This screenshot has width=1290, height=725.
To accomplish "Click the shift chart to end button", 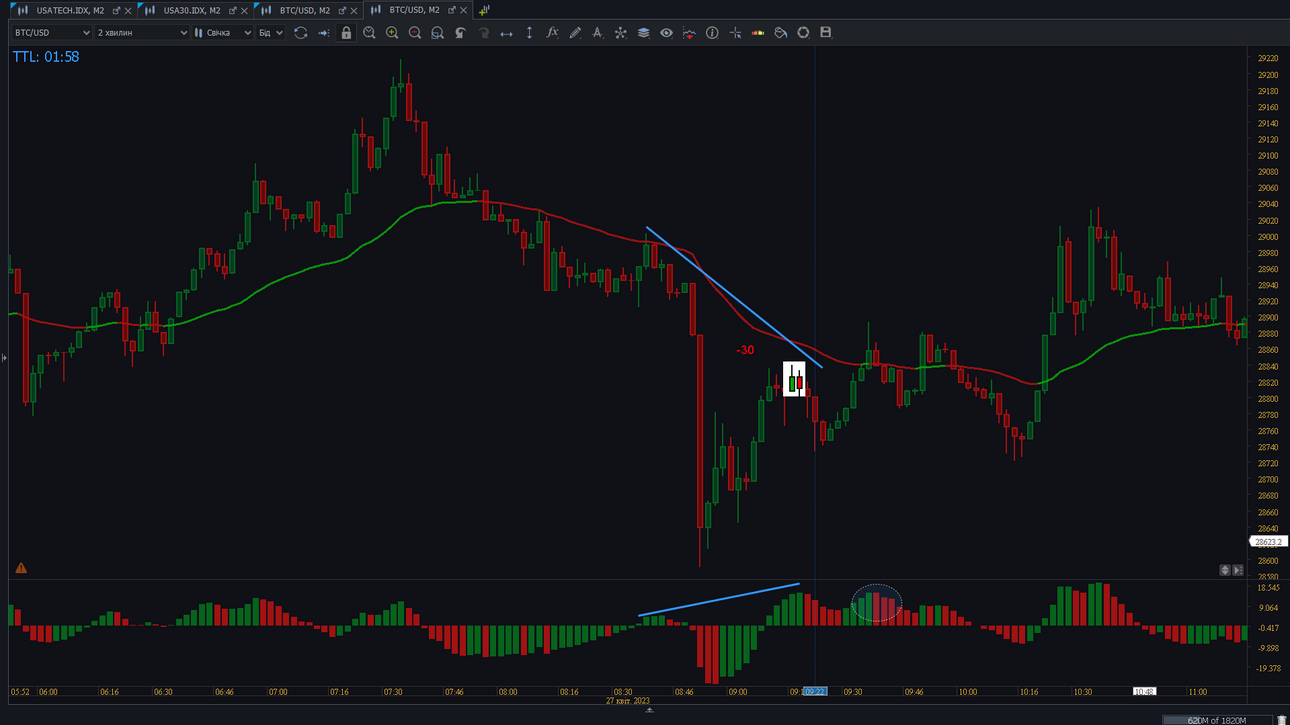I will 1238,570.
